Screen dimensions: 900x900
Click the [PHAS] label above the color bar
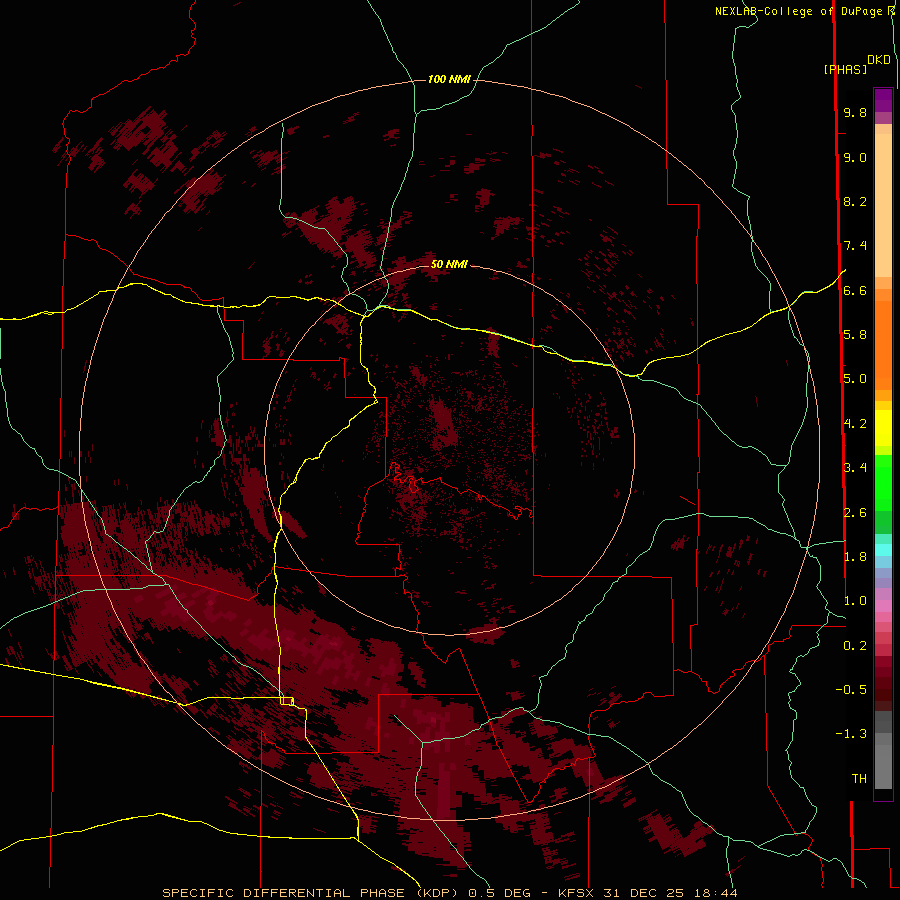[x=845, y=70]
